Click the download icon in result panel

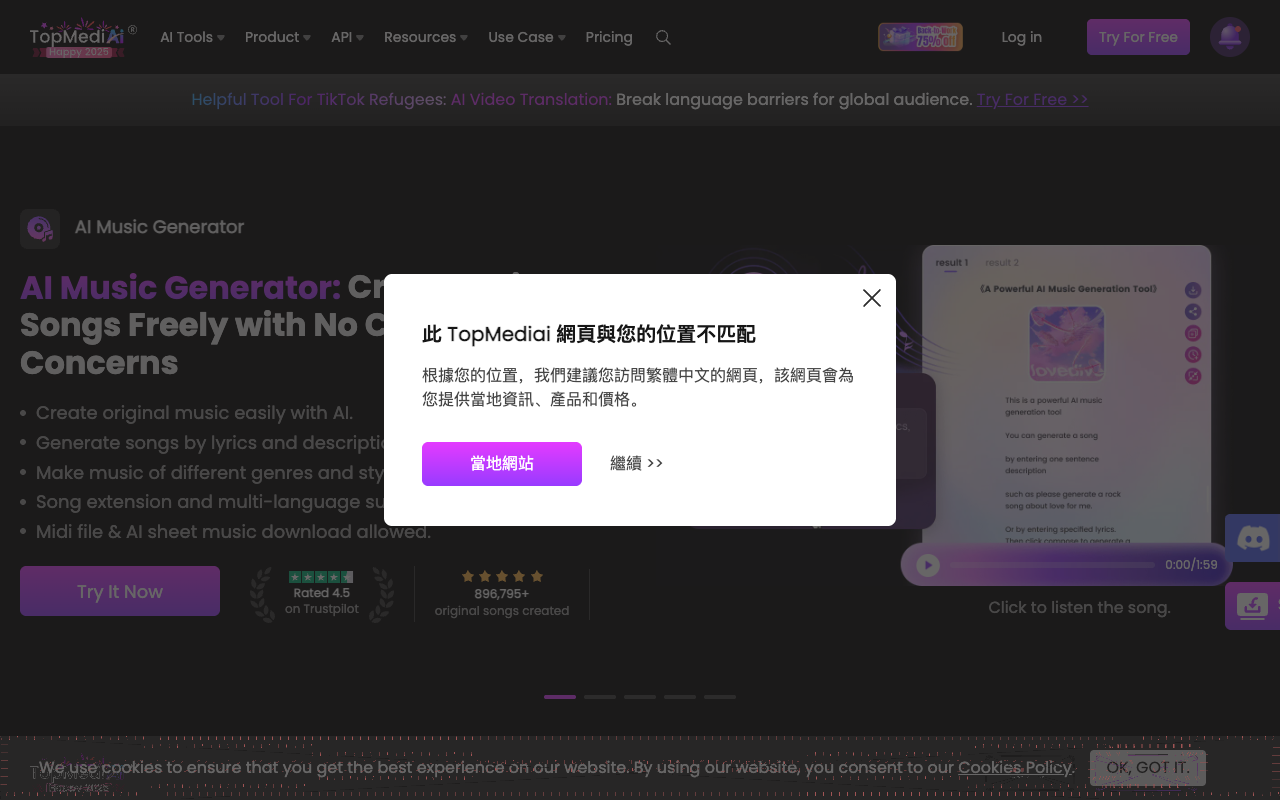click(1193, 290)
